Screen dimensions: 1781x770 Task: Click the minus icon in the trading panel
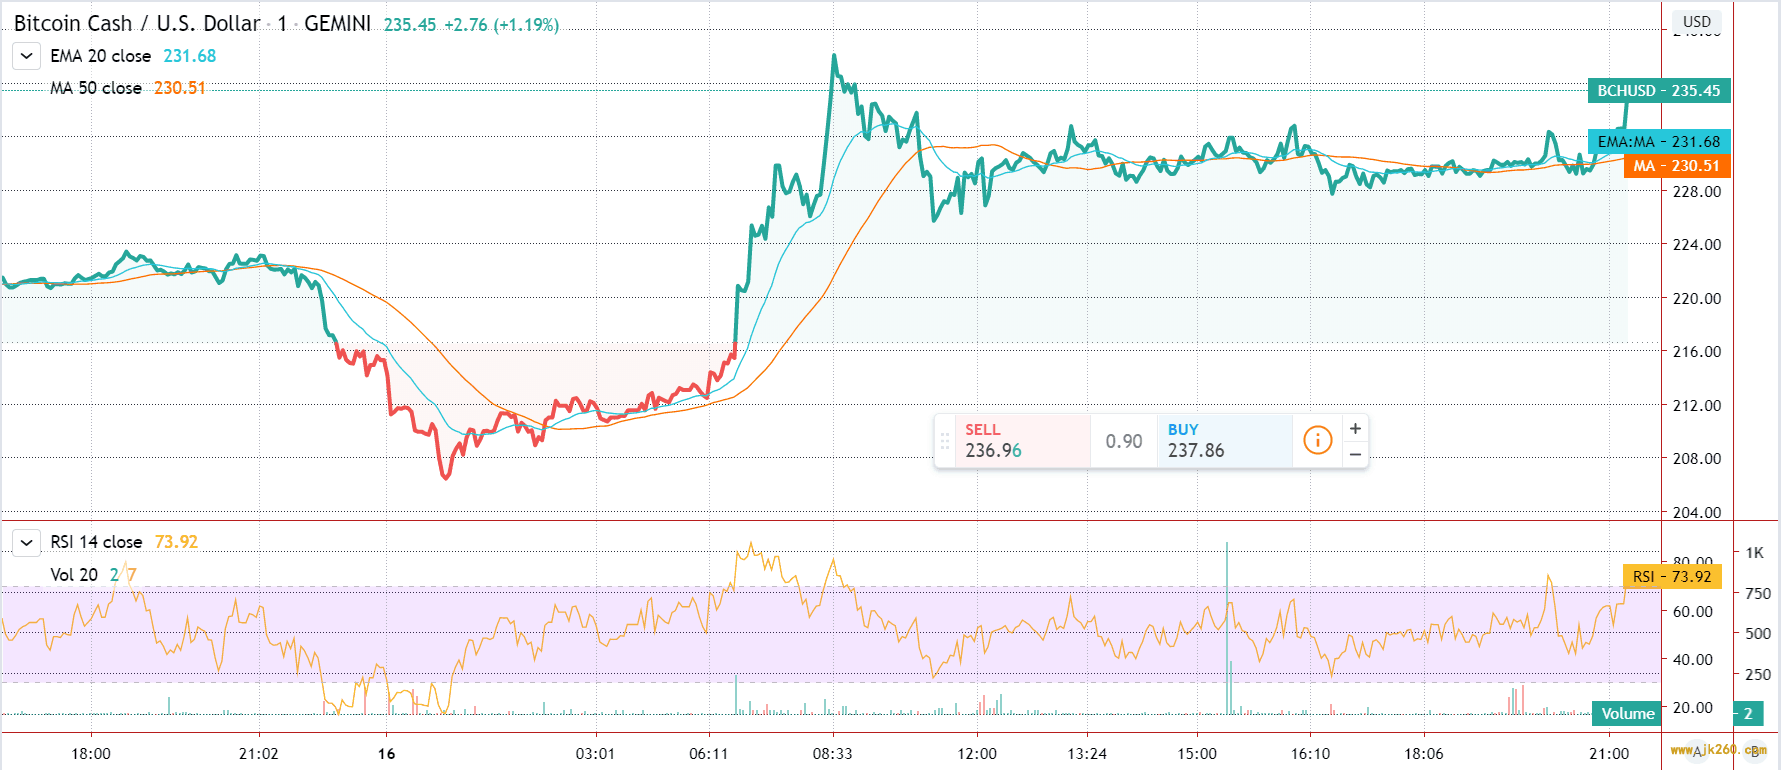click(x=1355, y=454)
